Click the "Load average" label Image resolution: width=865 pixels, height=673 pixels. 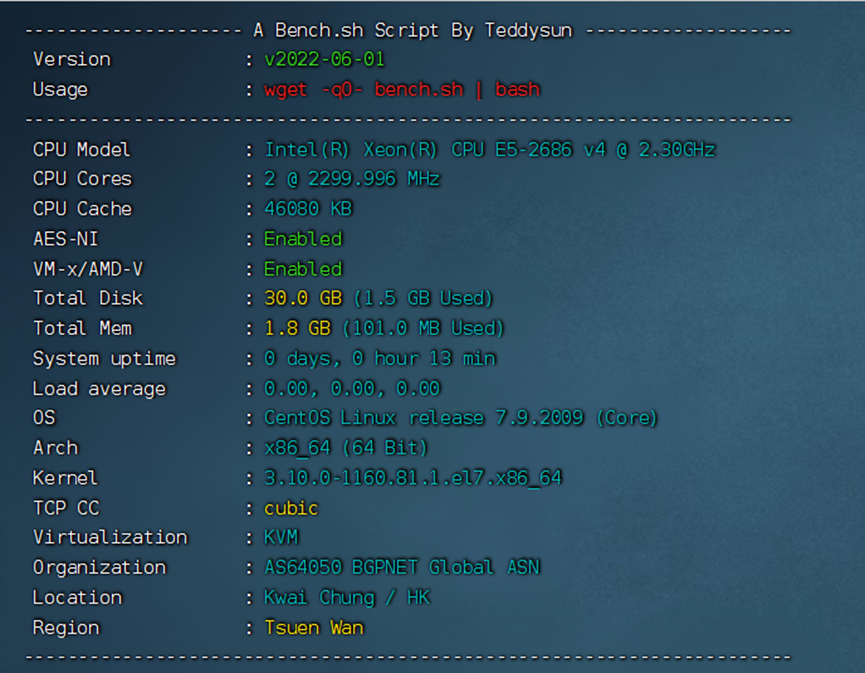(99, 389)
